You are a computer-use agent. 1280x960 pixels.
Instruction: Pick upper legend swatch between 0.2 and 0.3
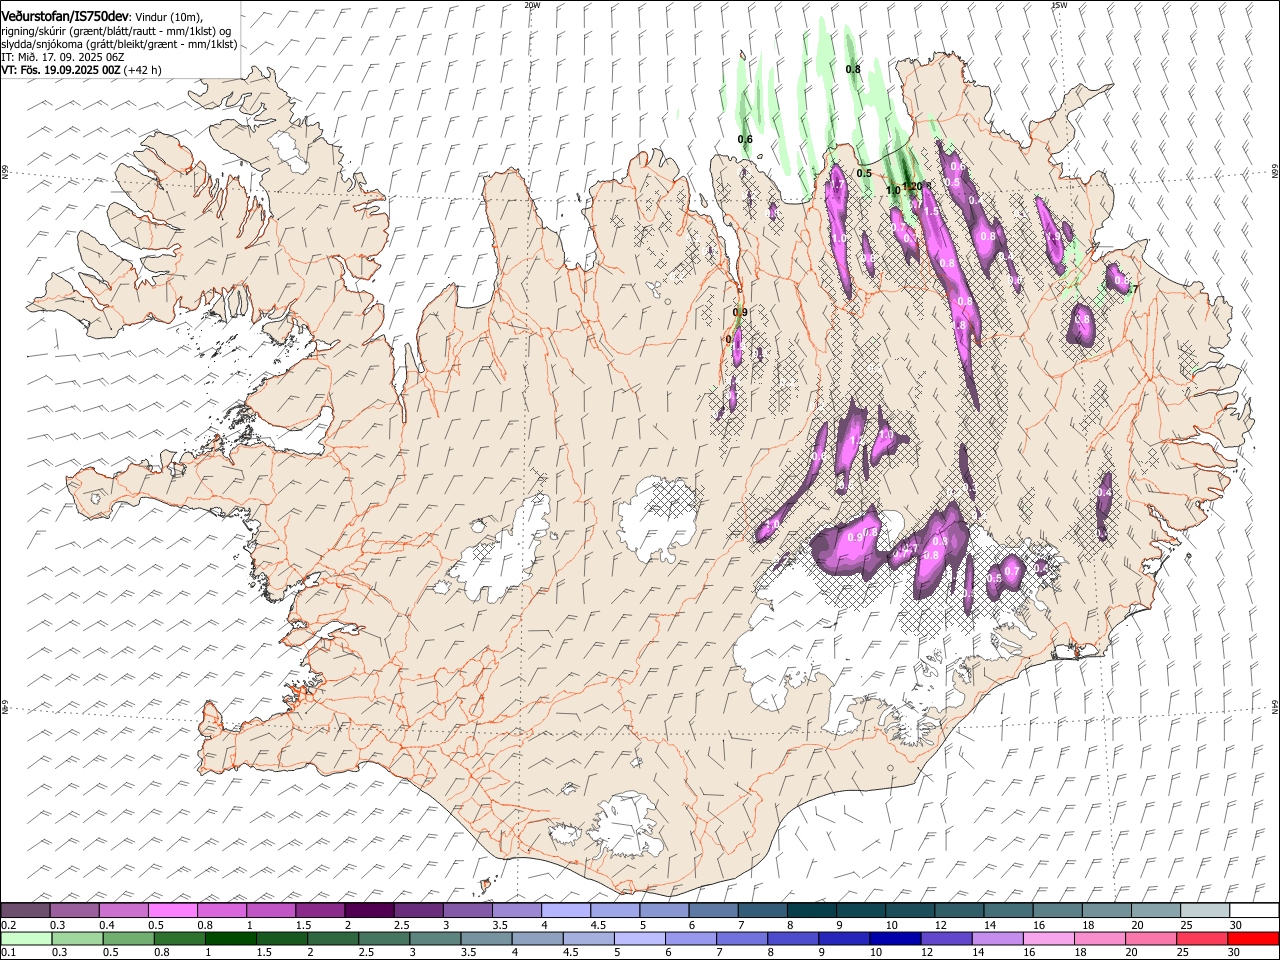coord(25,910)
